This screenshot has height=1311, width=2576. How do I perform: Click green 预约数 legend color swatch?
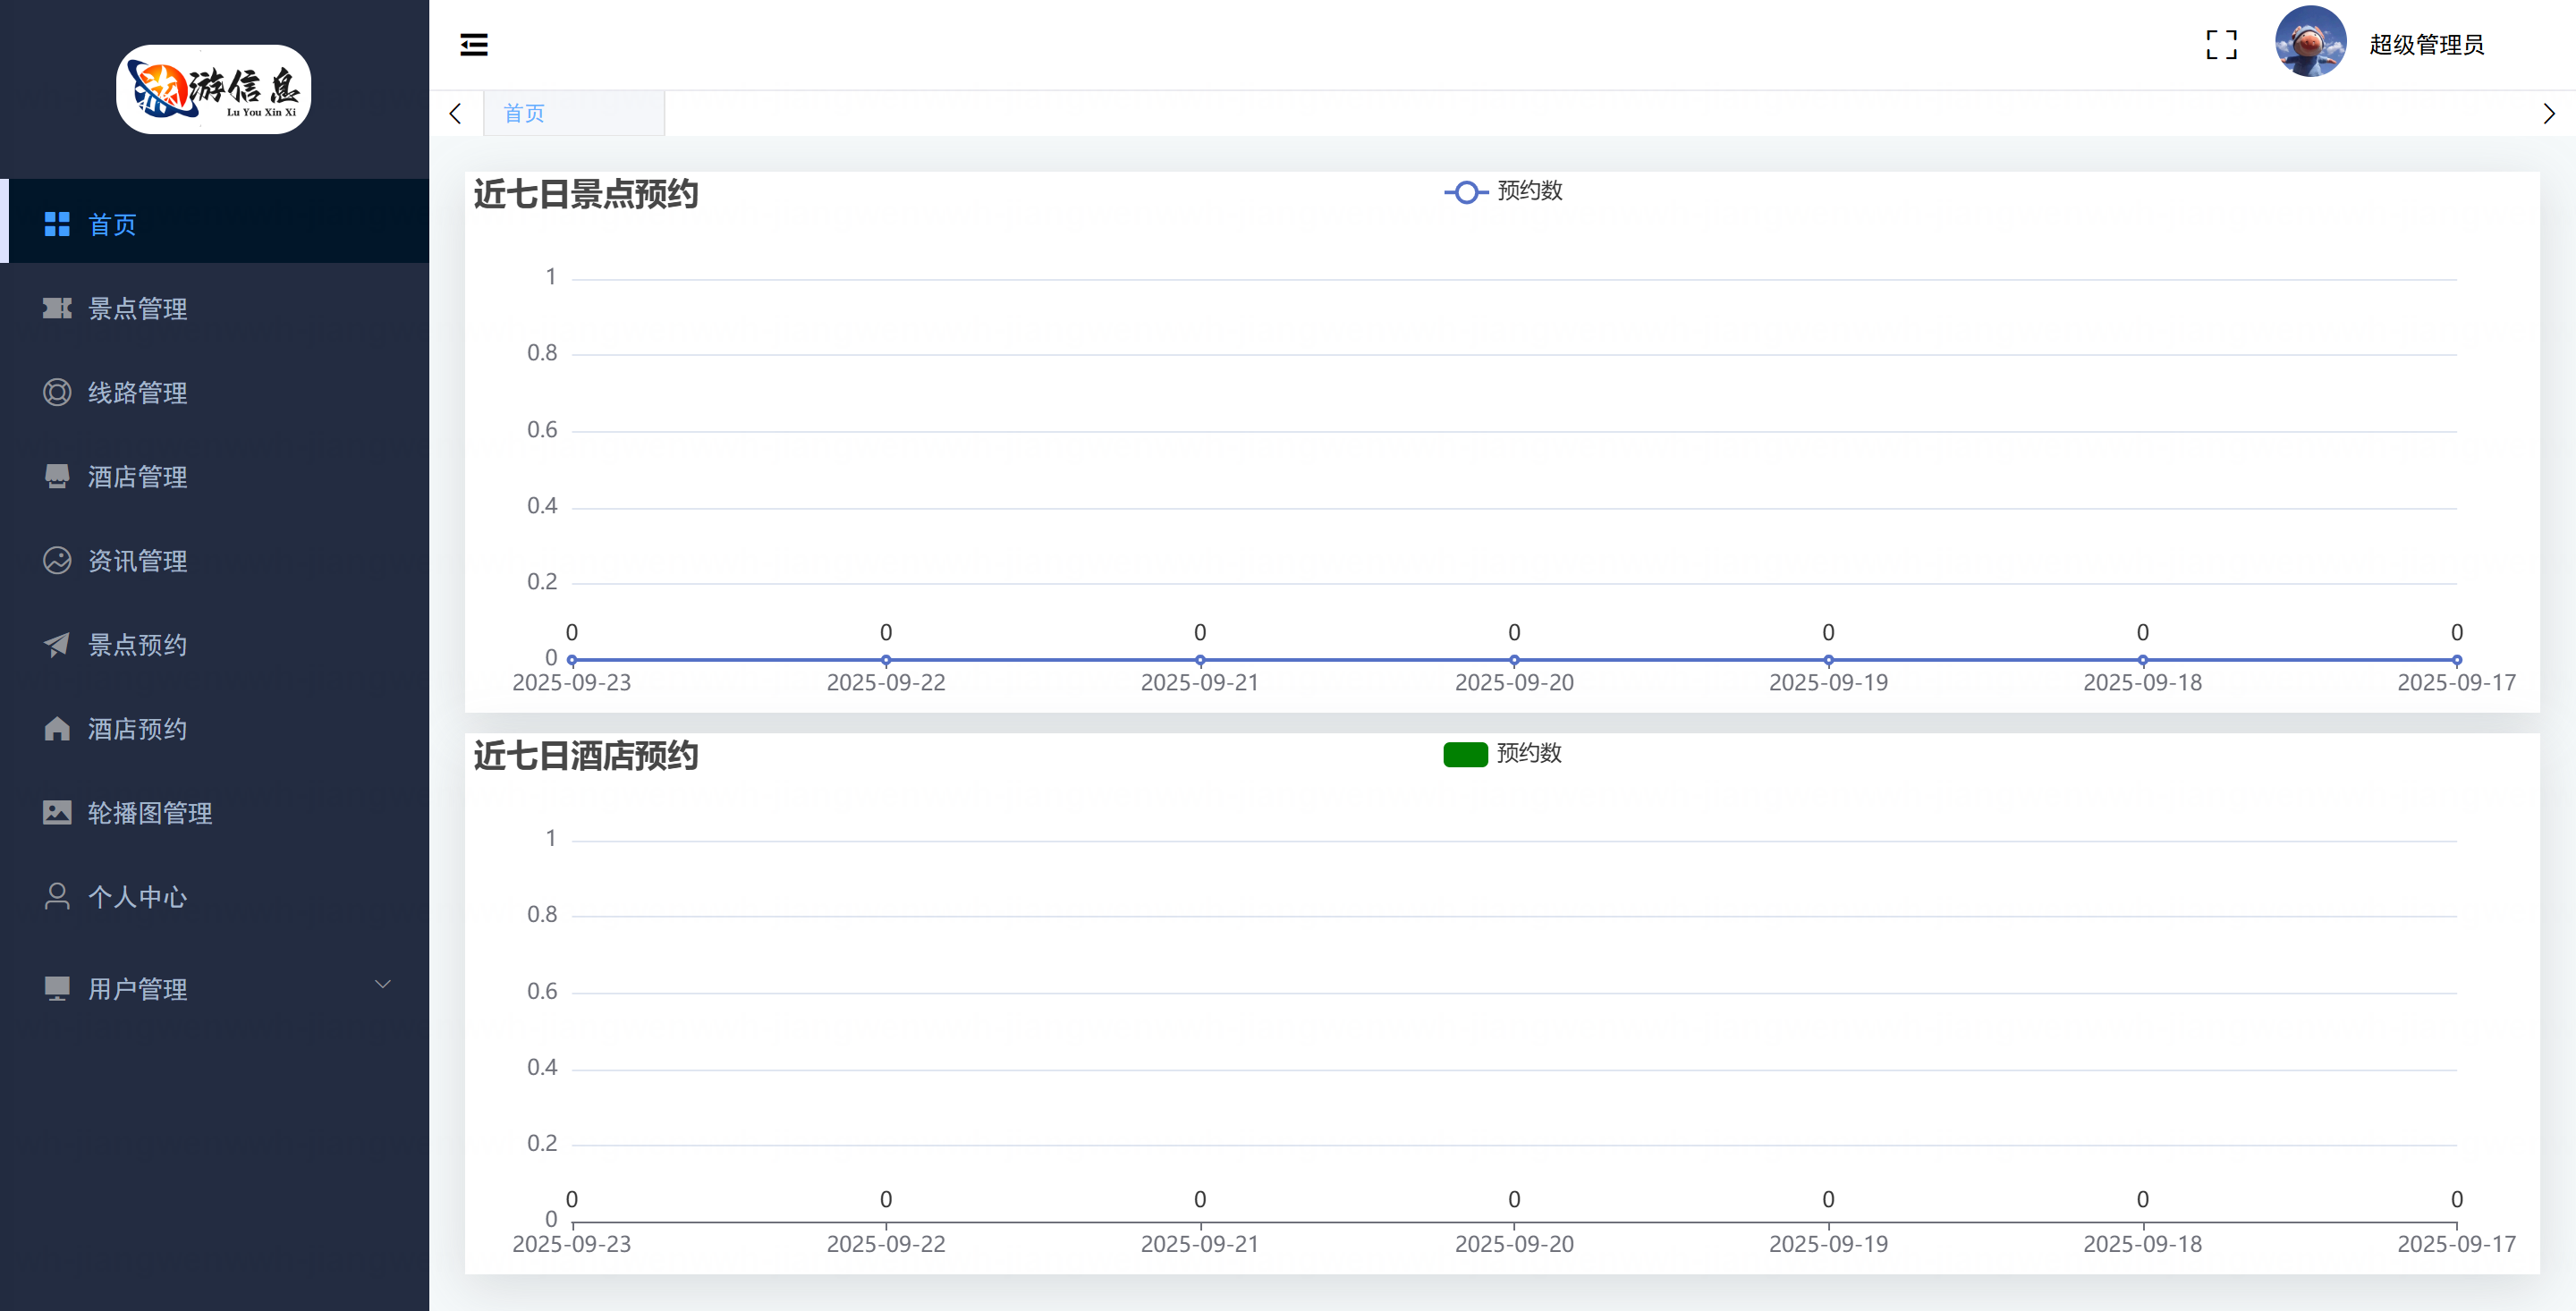point(1465,754)
